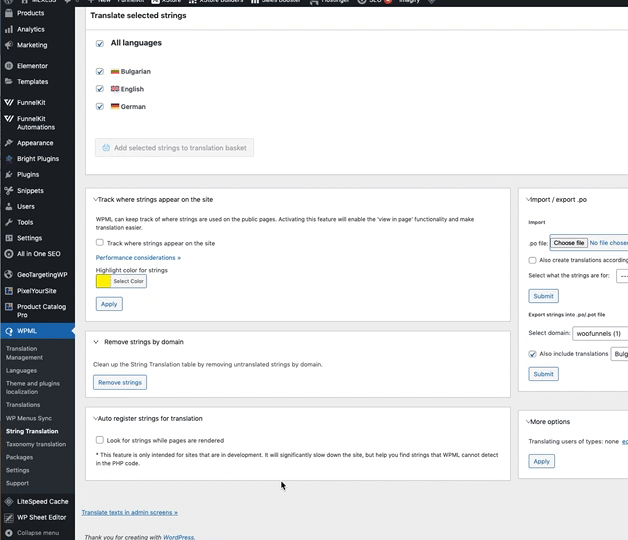Collapse Remove strings by domain section
Screen dimensions: 628x540
(96, 342)
